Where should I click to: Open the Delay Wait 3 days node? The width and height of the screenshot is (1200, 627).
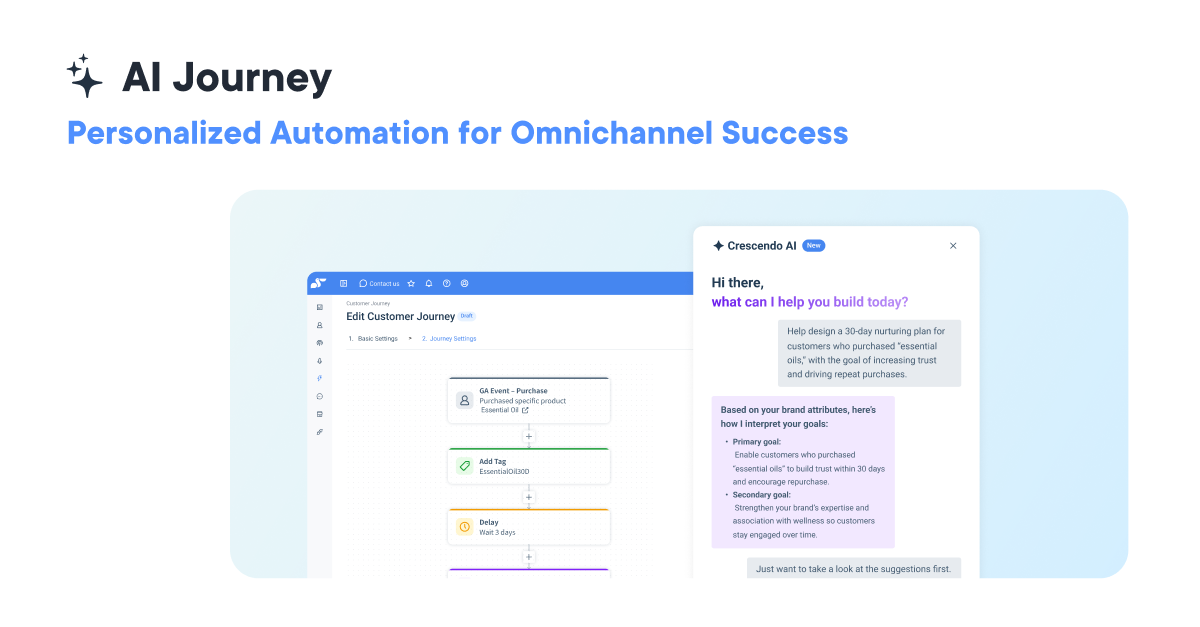point(529,527)
